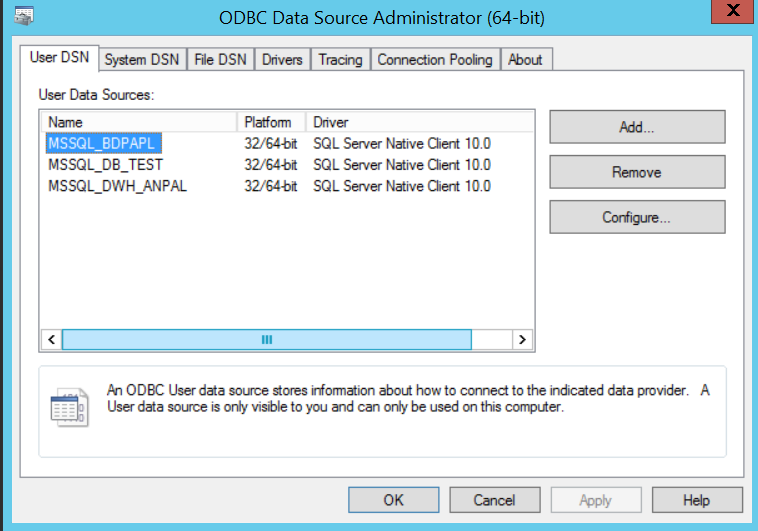Screen dimensions: 758x531
Task: Switch to the System DSN tab
Action: point(142,60)
